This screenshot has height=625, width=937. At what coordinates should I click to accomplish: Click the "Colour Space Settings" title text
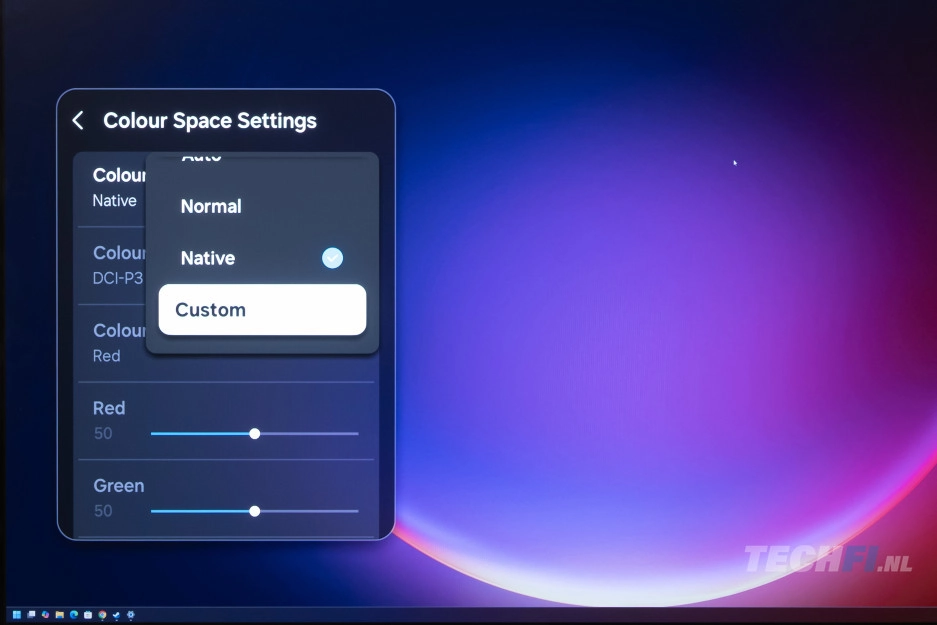tap(210, 121)
